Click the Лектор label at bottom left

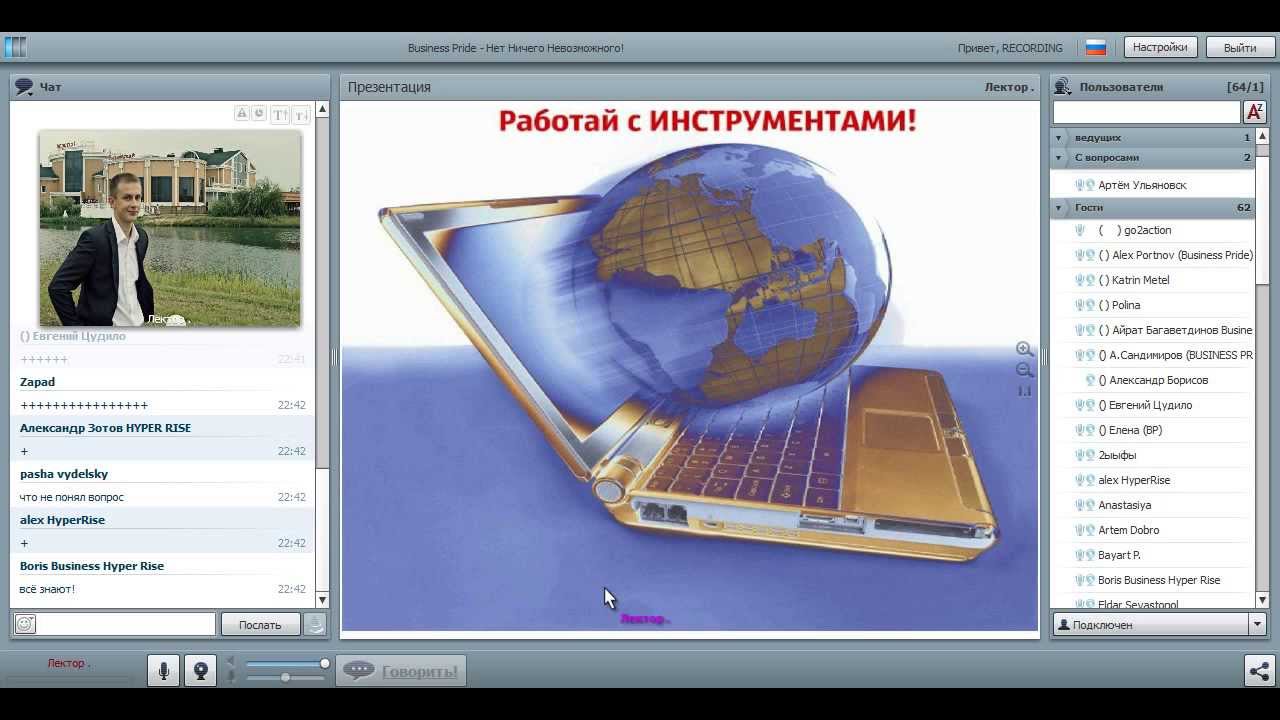click(x=68, y=663)
